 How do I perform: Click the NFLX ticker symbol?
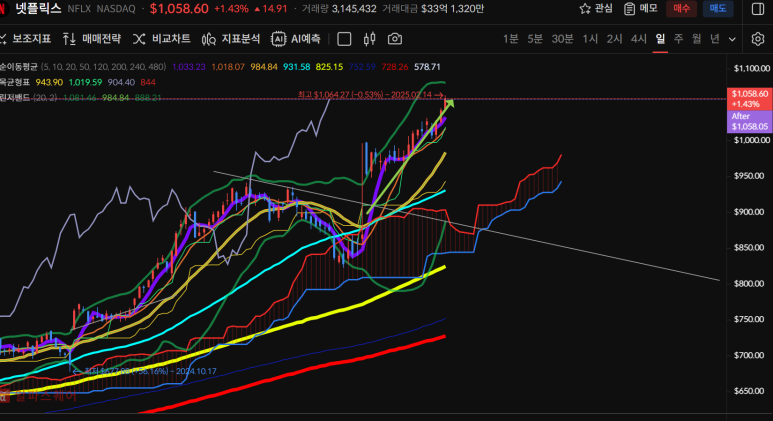pyautogui.click(x=79, y=9)
